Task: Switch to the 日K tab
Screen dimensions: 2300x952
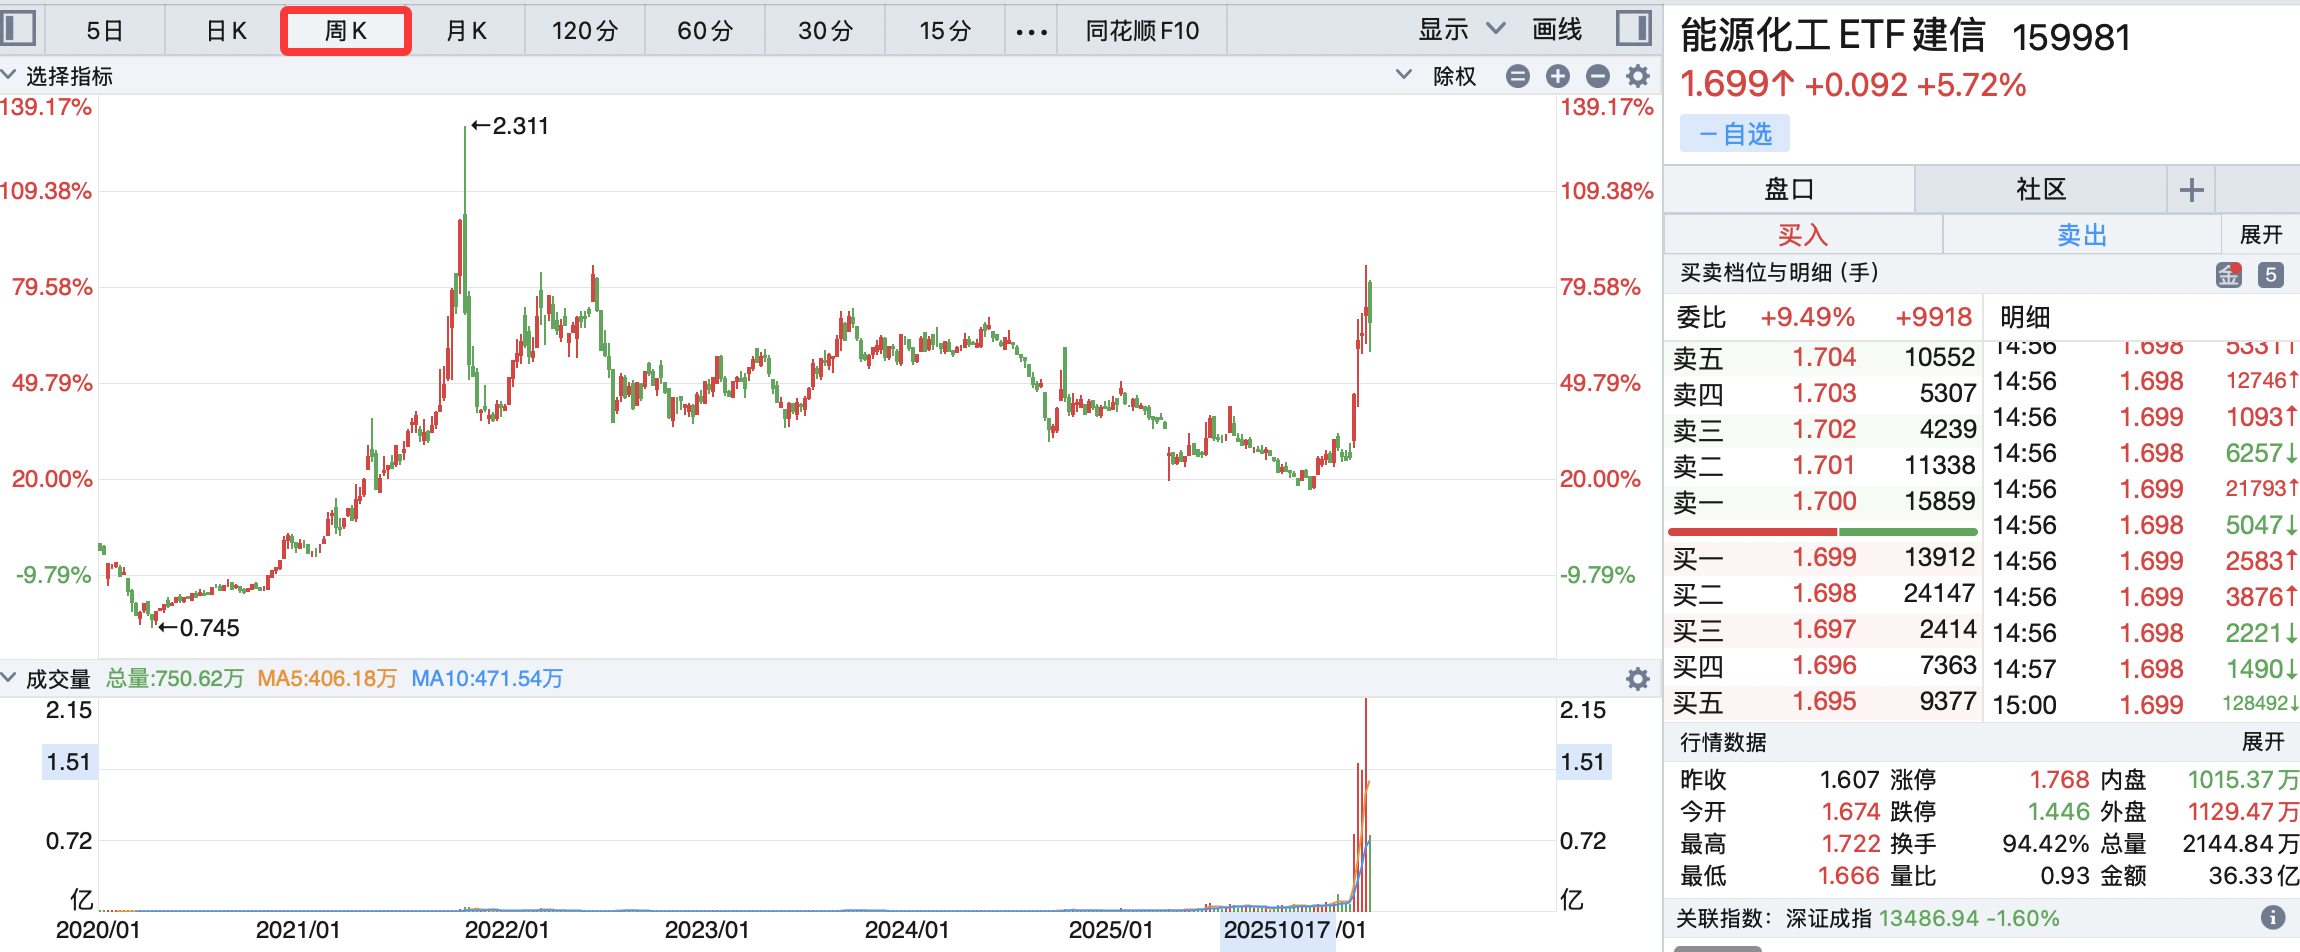Action: coord(226,31)
